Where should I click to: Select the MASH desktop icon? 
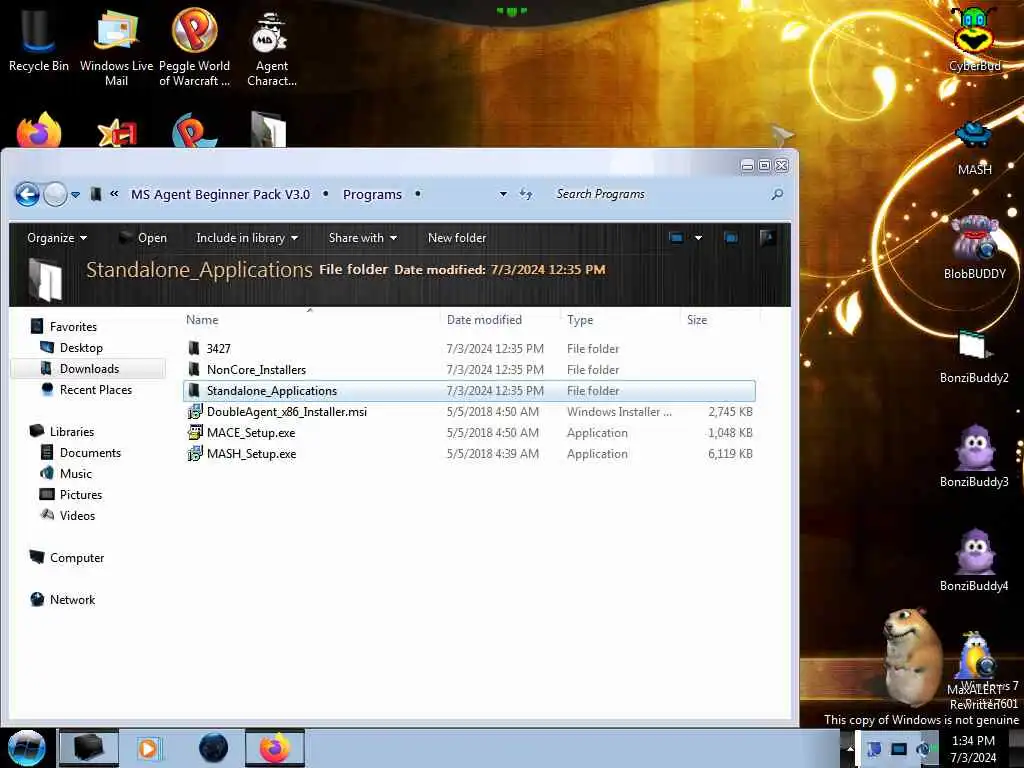click(x=974, y=149)
